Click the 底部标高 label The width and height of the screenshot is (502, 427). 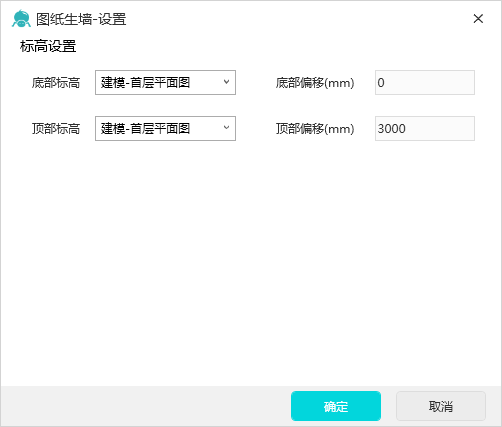(x=56, y=83)
